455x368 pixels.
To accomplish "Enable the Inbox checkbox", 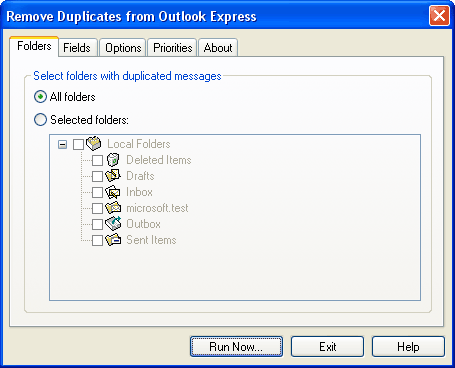I will tap(97, 192).
